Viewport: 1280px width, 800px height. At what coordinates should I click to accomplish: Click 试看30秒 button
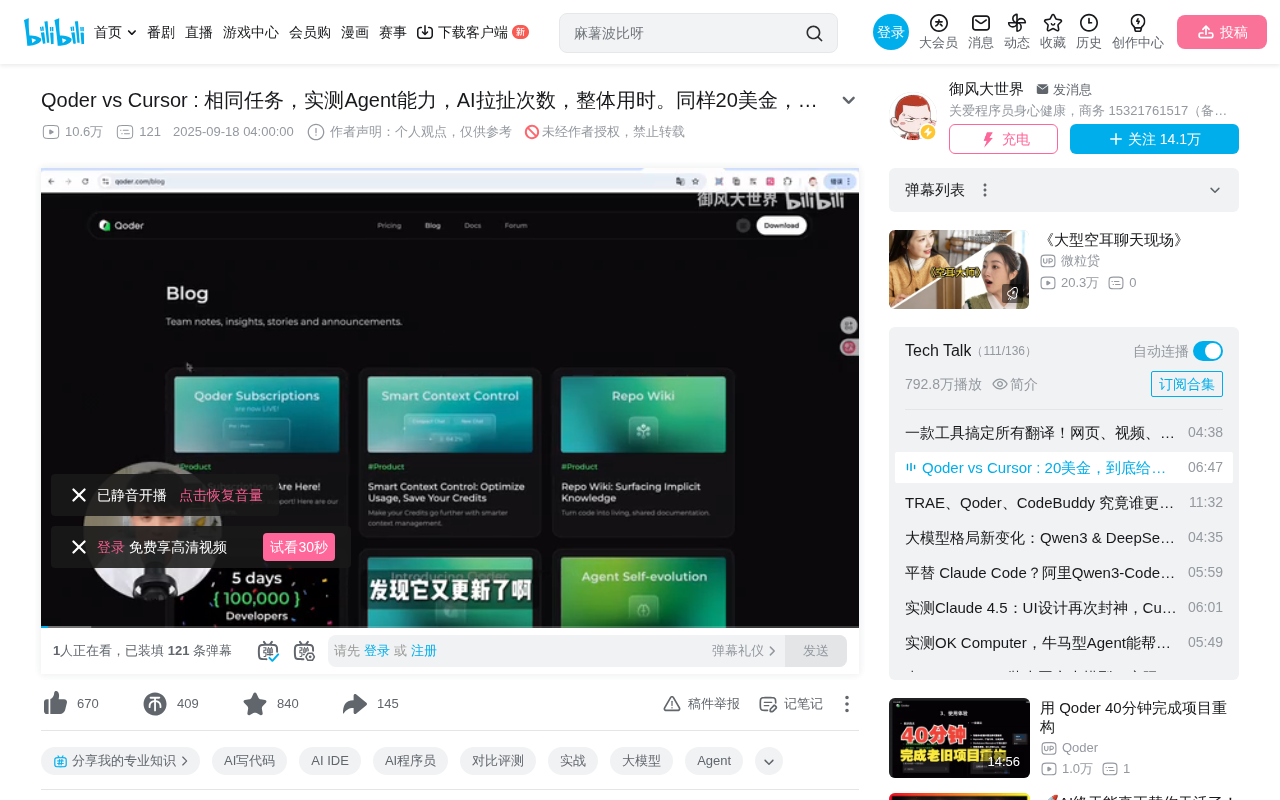click(299, 547)
